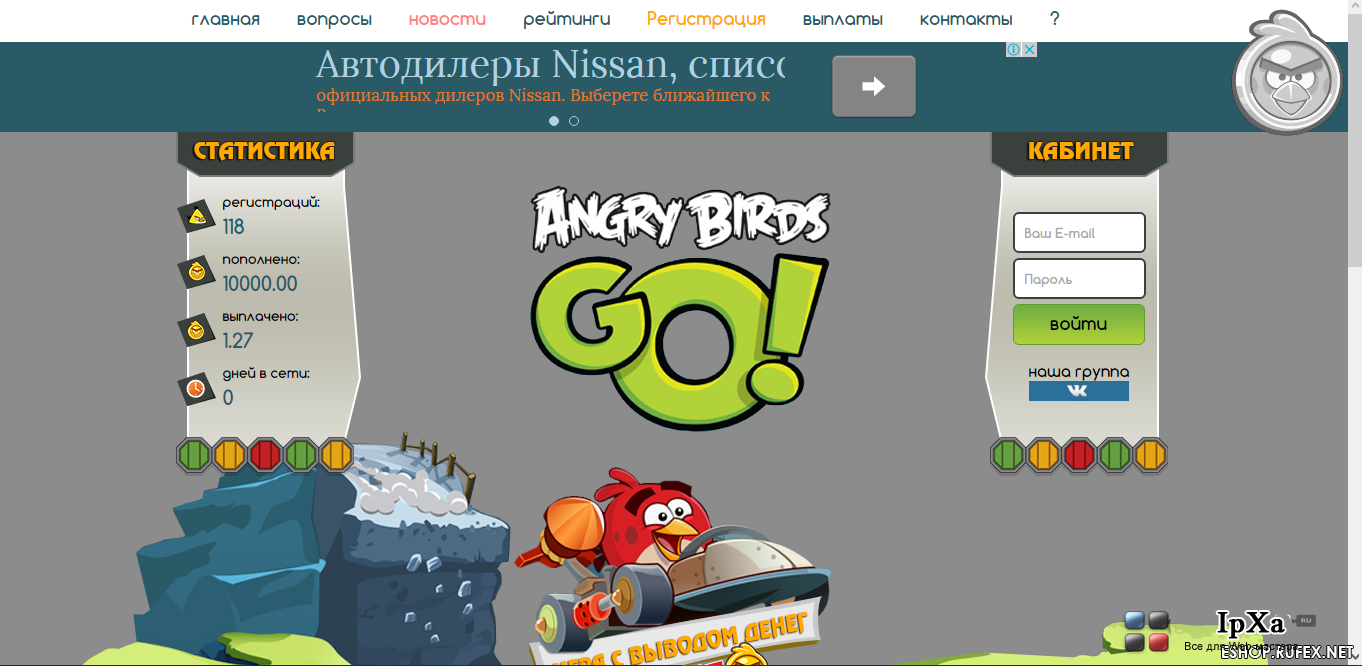Image resolution: width=1362 pixels, height=666 pixels.
Task: Select the first ad carousel dot
Action: [x=554, y=121]
